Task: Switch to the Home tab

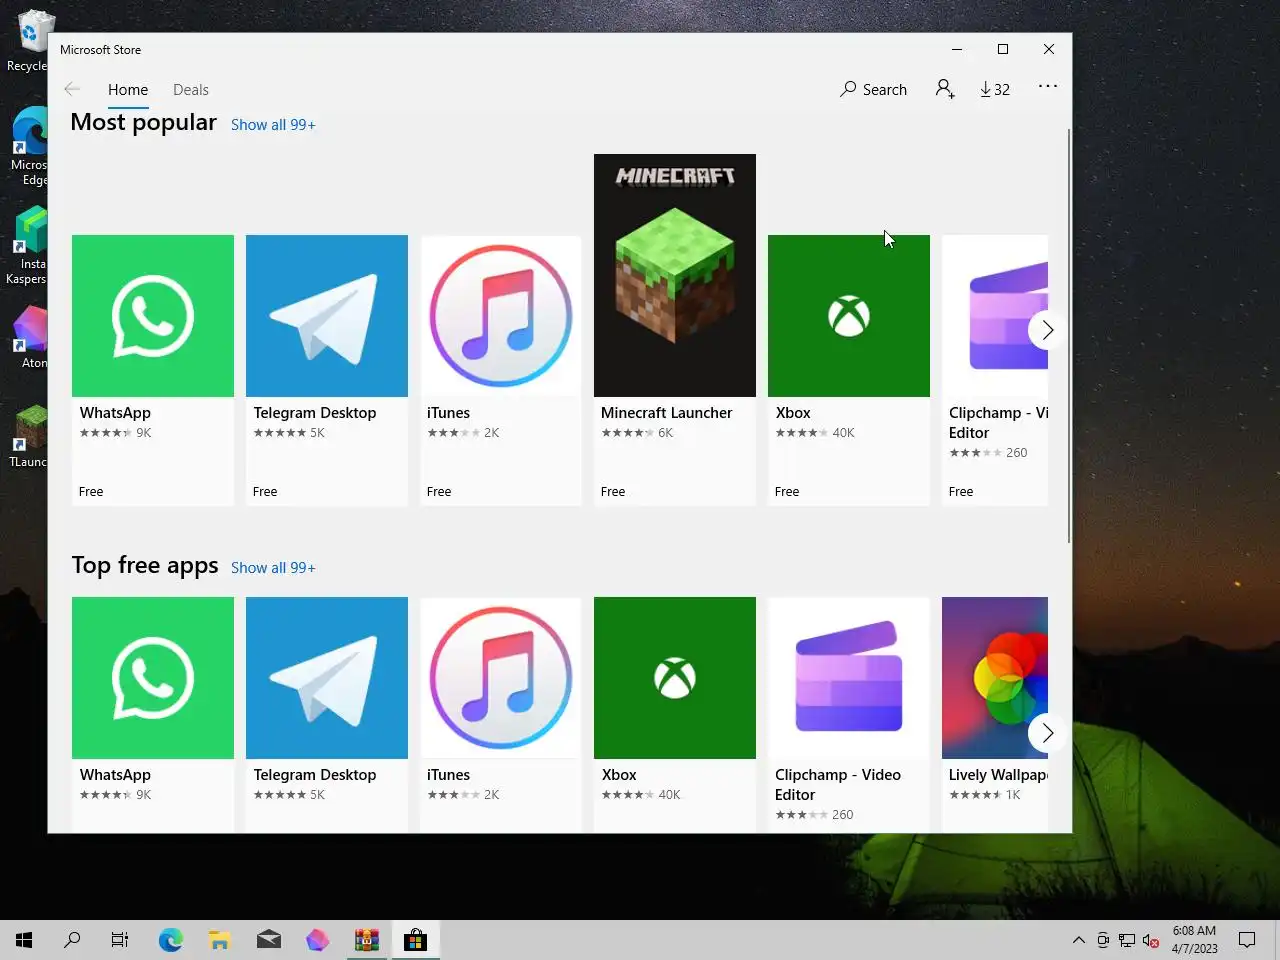Action: pos(128,90)
